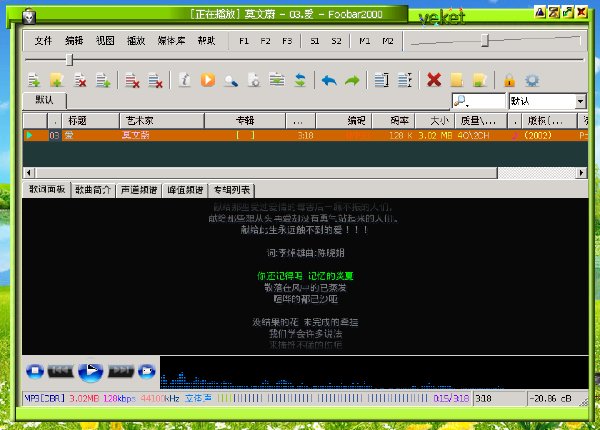Click the plain yellow folder icon
The width and height of the screenshot is (600, 430).
[457, 80]
